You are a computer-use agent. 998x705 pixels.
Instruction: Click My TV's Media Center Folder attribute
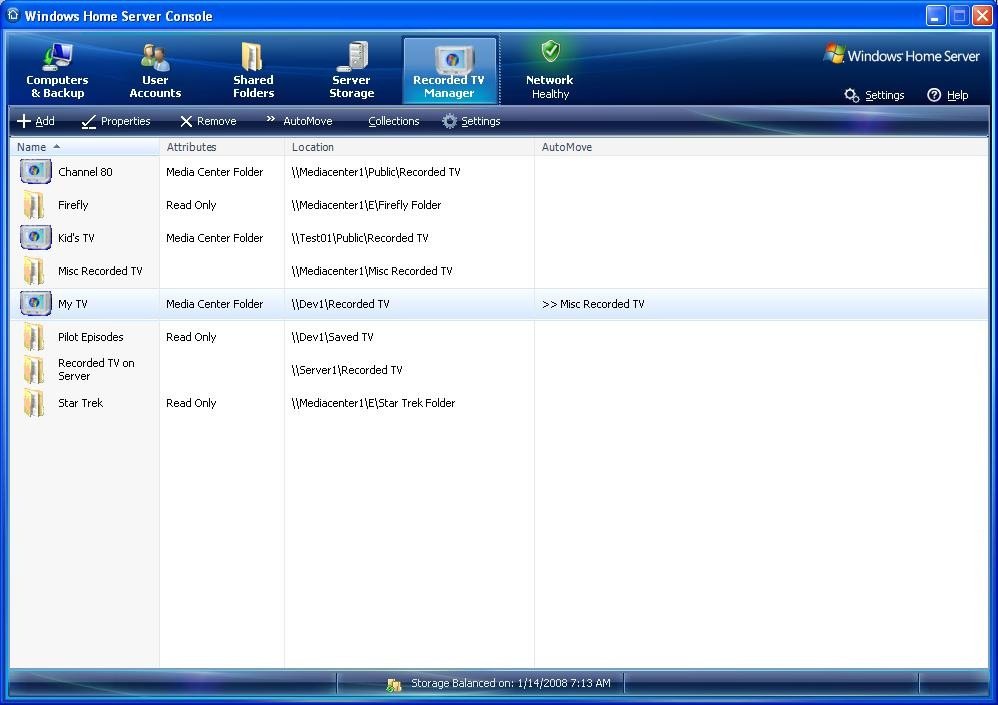point(214,304)
